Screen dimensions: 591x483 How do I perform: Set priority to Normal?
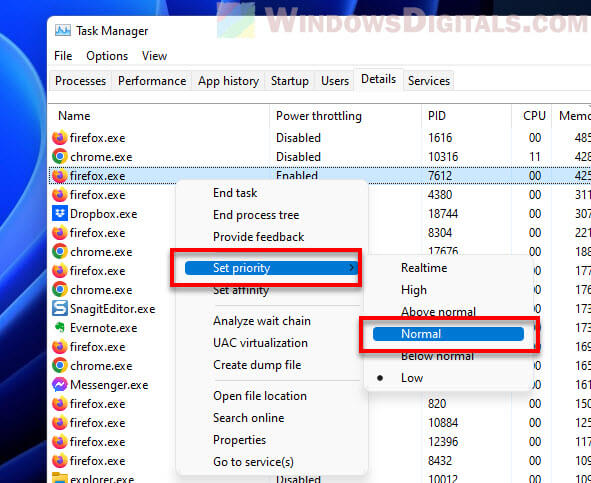pyautogui.click(x=449, y=334)
